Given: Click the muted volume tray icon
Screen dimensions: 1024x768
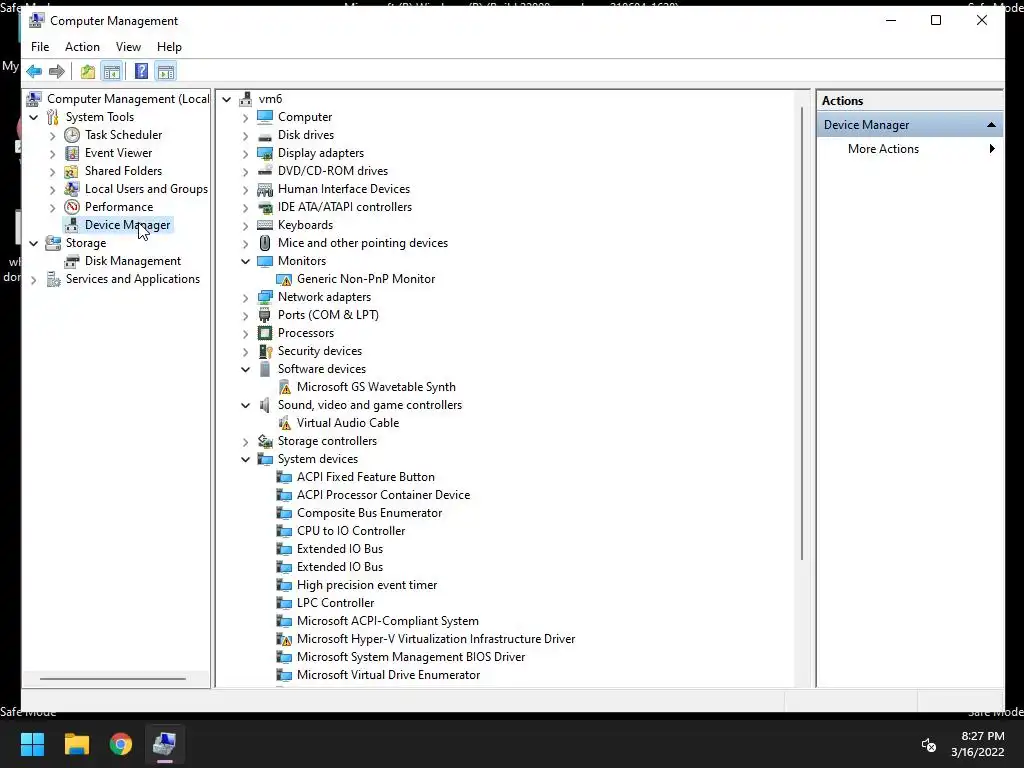Looking at the screenshot, I should point(929,744).
